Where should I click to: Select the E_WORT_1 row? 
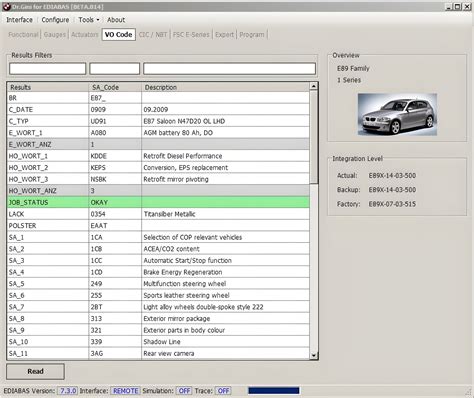point(158,133)
